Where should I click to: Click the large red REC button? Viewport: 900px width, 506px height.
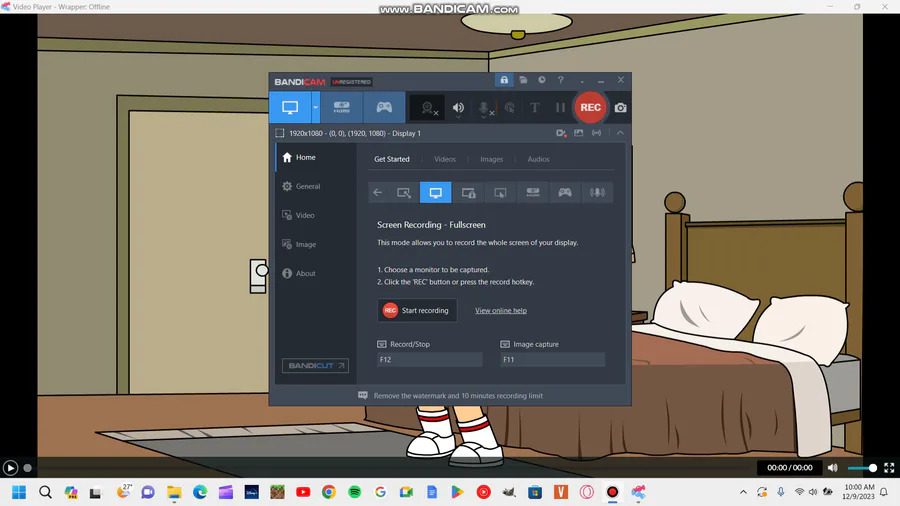(x=590, y=107)
